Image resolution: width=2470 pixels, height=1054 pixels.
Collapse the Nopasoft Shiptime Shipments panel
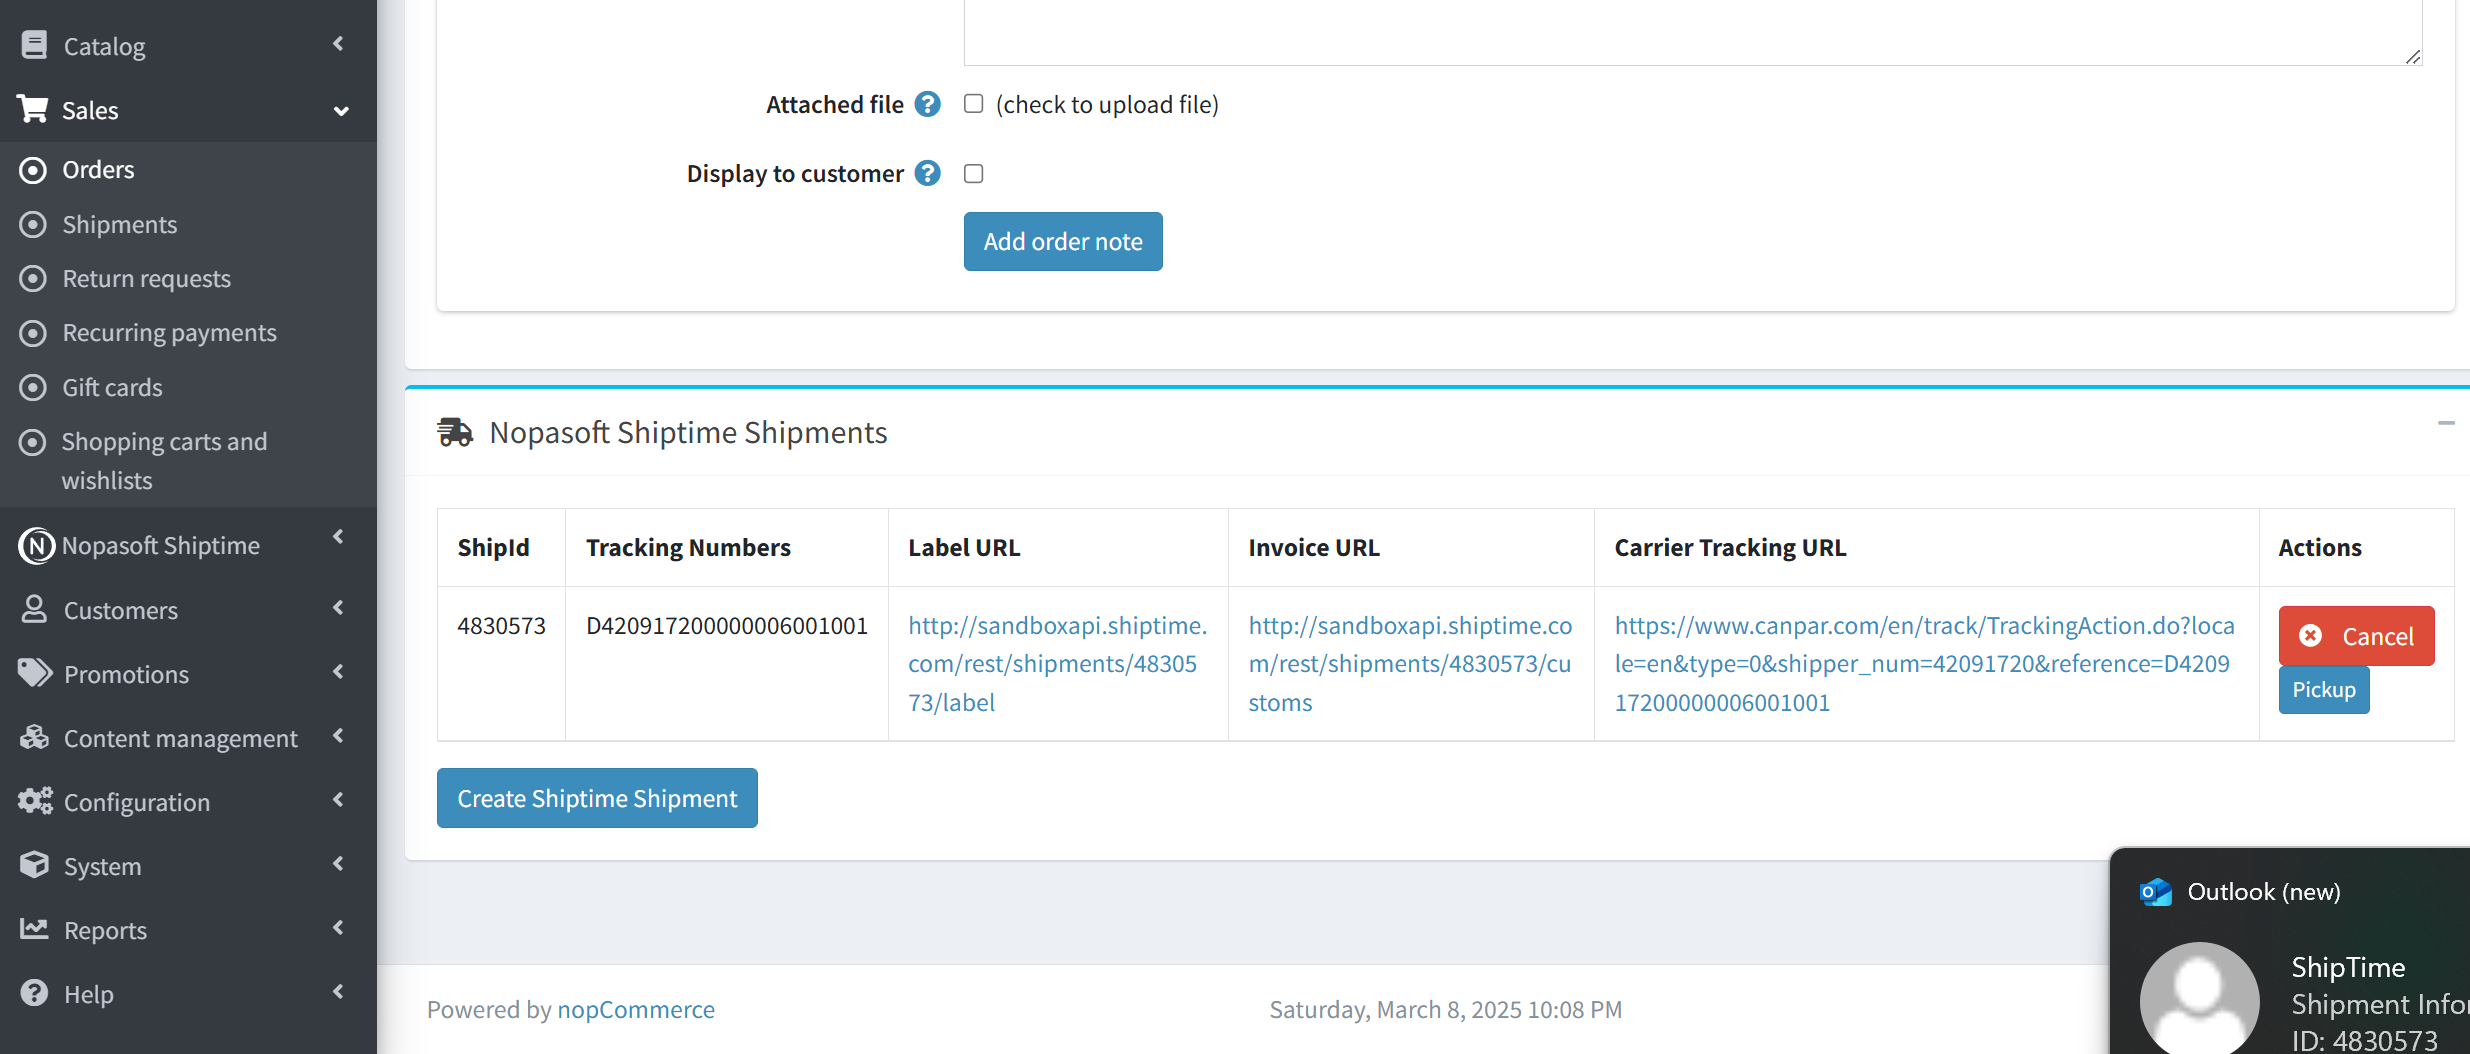click(2446, 424)
